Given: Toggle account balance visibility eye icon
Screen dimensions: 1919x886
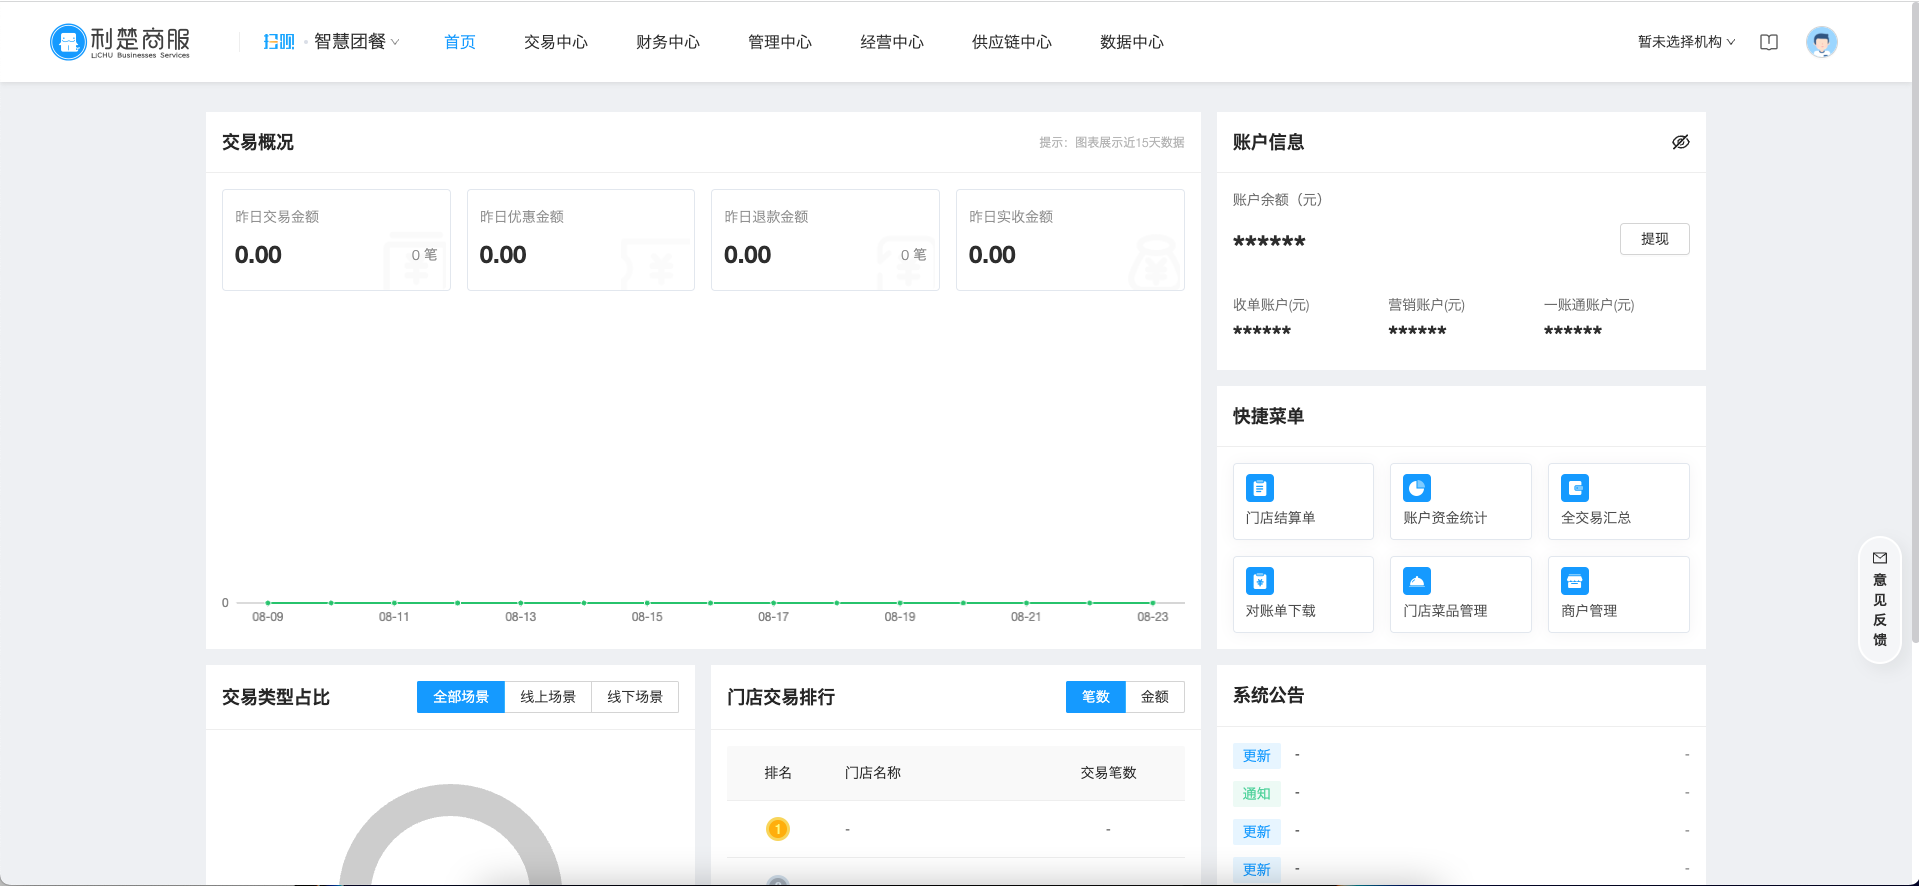Looking at the screenshot, I should 1681,142.
